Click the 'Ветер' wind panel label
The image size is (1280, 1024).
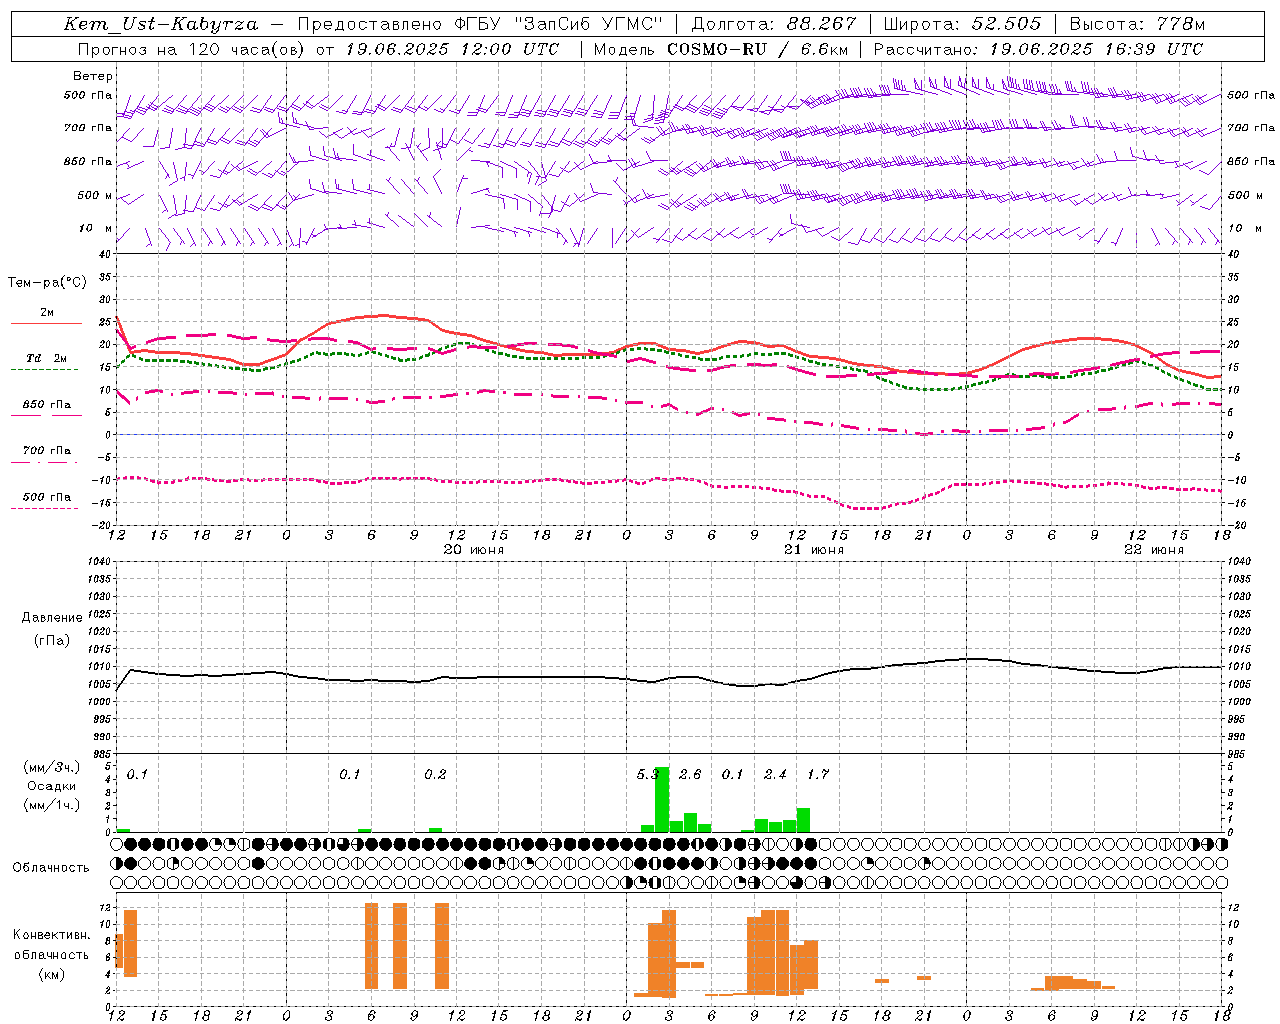pyautogui.click(x=93, y=76)
